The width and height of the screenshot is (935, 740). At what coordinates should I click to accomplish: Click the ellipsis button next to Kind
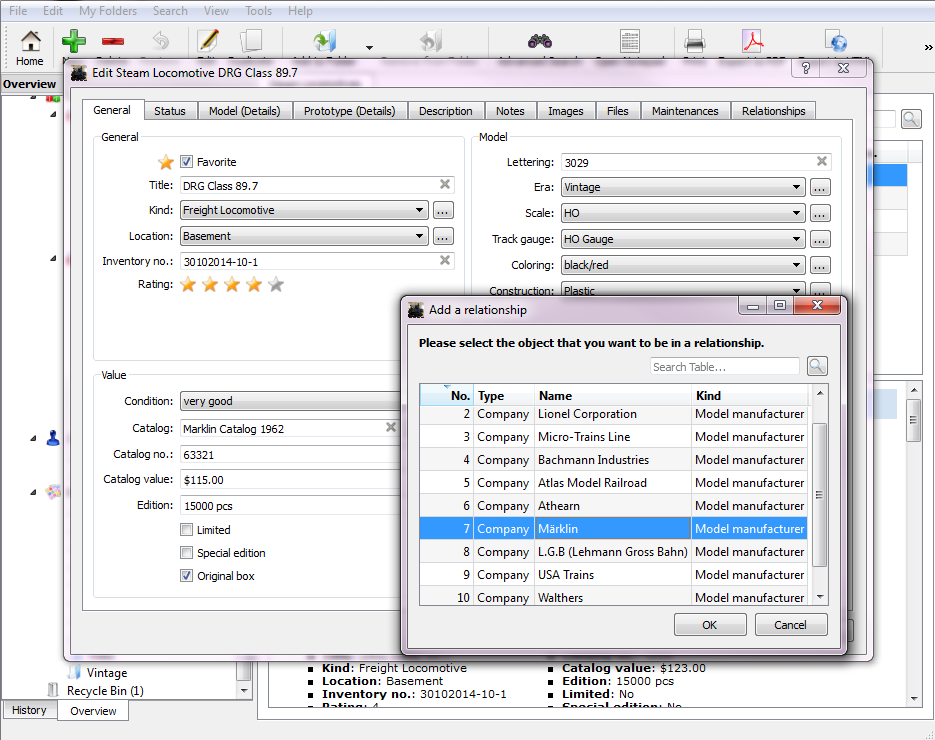click(442, 210)
